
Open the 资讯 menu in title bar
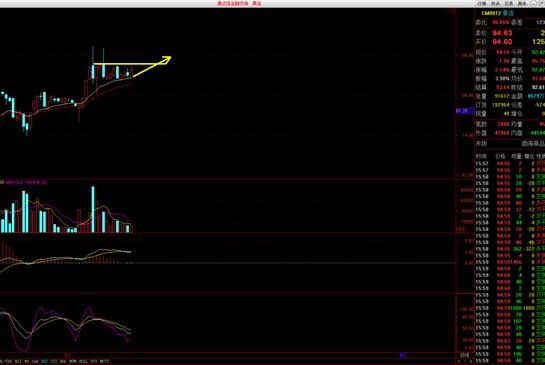click(495, 3)
